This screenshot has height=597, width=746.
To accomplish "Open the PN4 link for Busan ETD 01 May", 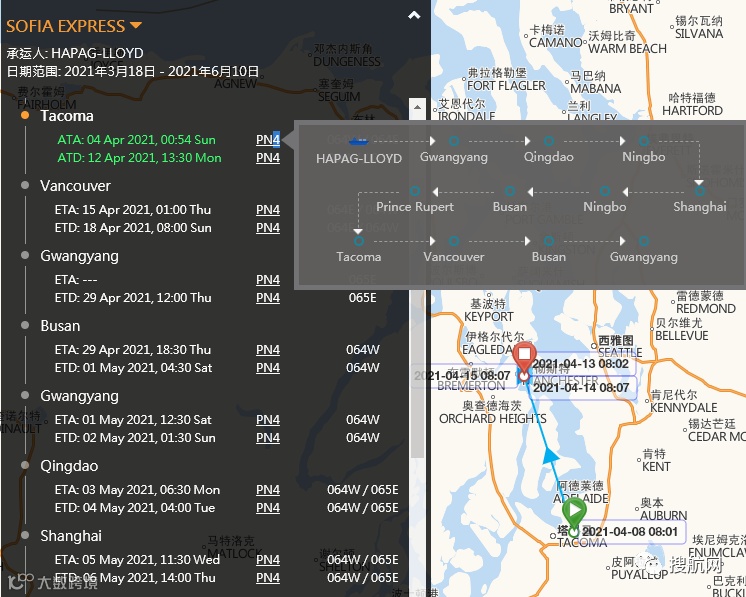I will click(x=268, y=367).
